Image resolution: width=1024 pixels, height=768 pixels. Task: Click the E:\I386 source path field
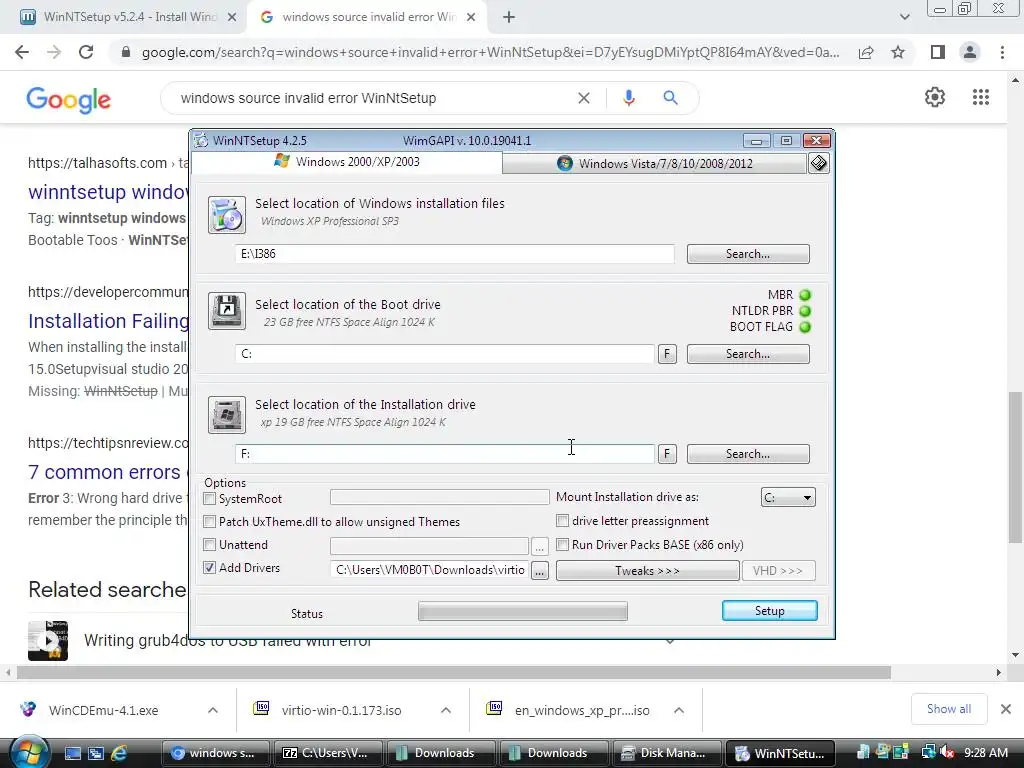click(455, 254)
